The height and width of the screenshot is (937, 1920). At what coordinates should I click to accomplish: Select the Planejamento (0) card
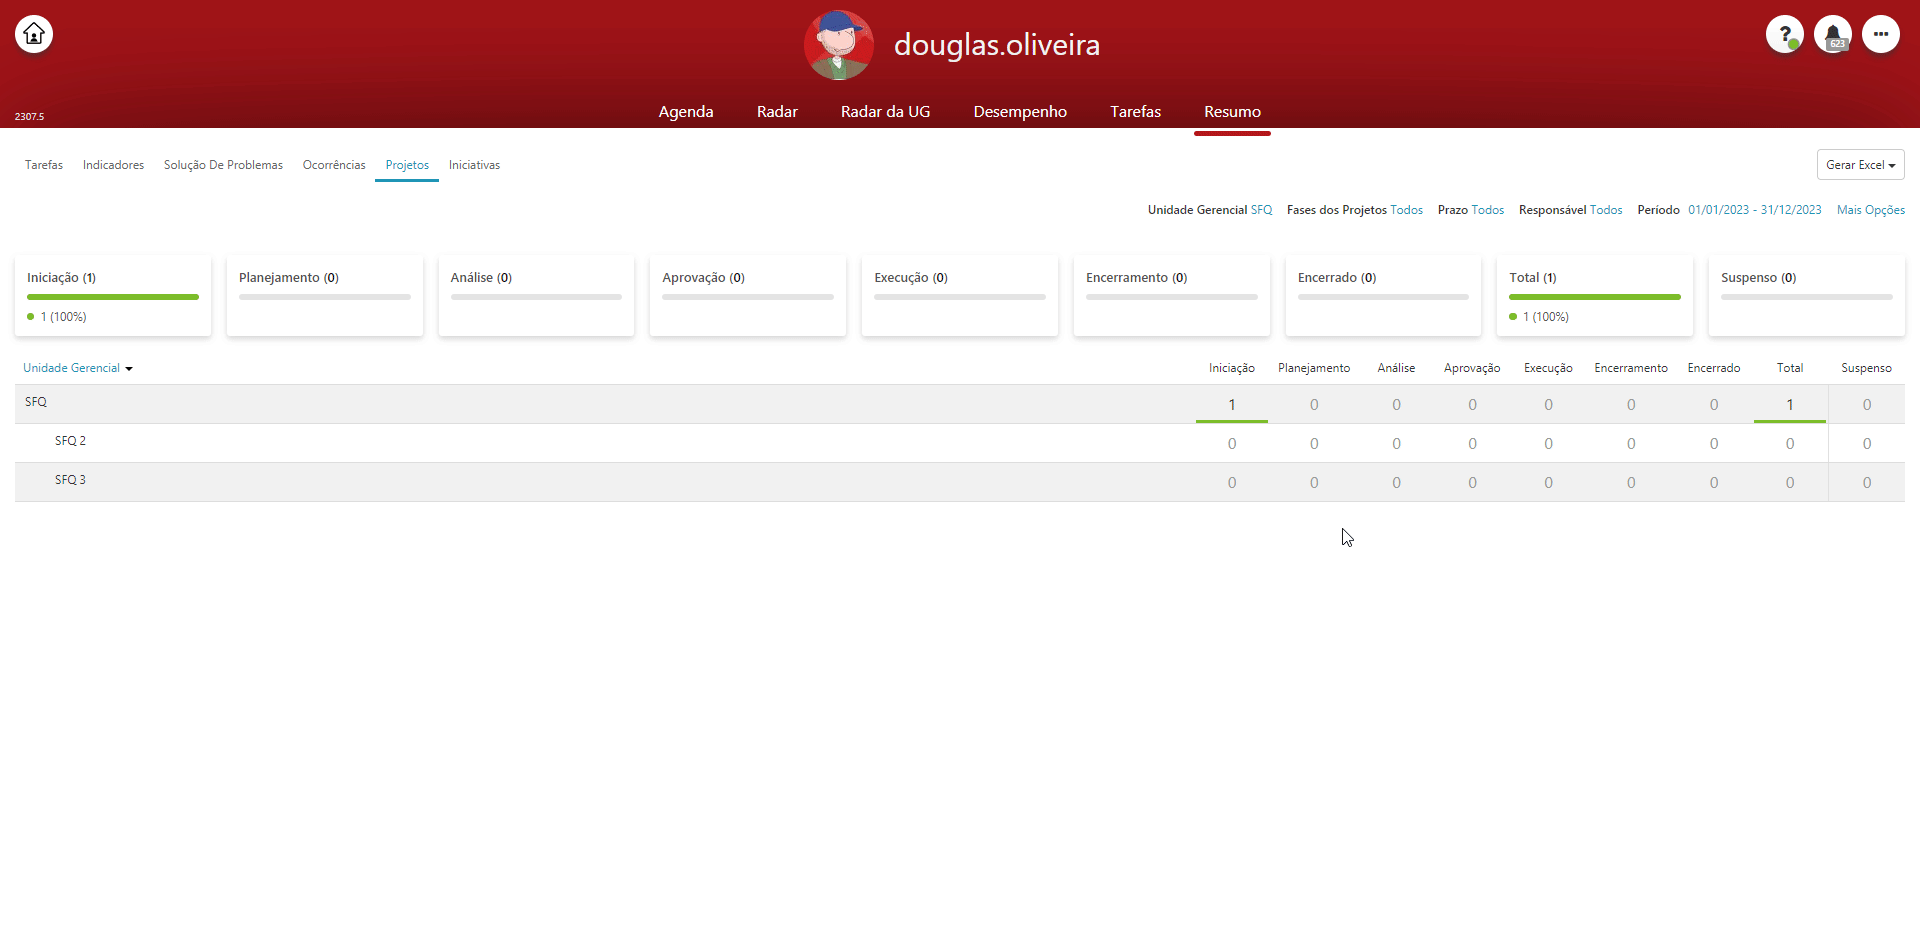325,296
